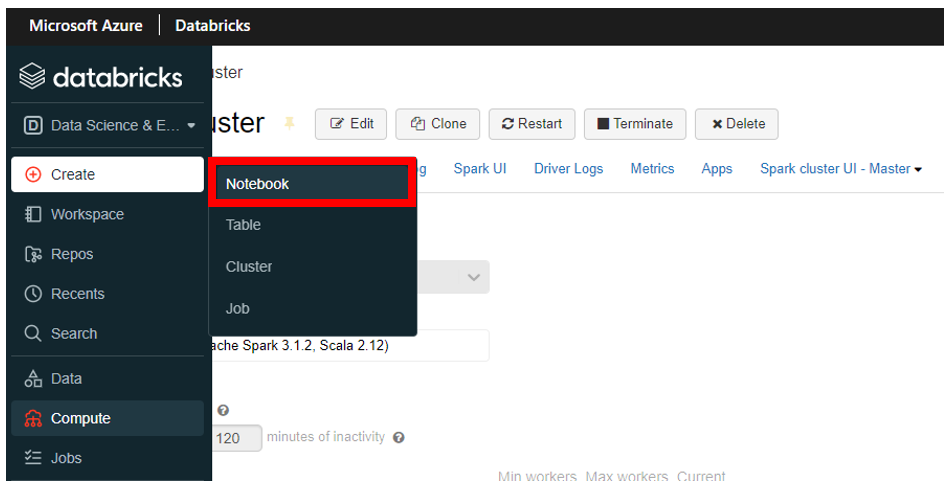Open Data in the sidebar
This screenshot has height=486, width=950.
click(107, 379)
